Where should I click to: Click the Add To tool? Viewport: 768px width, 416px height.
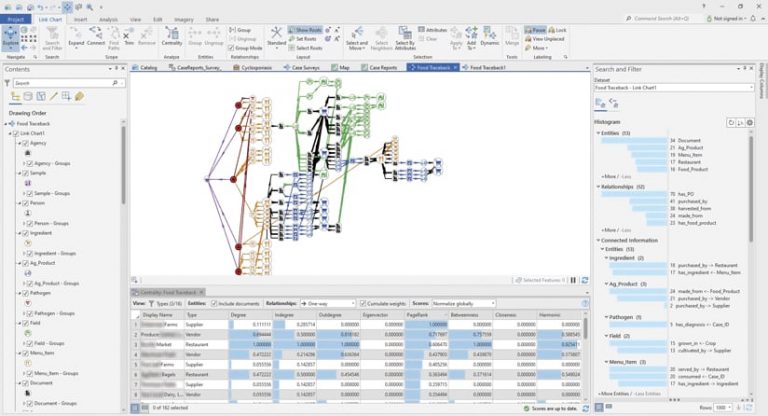tap(471, 38)
